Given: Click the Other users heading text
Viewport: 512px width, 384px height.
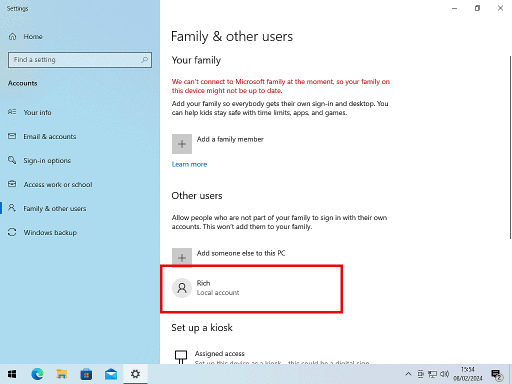Looking at the screenshot, I should coord(197,196).
